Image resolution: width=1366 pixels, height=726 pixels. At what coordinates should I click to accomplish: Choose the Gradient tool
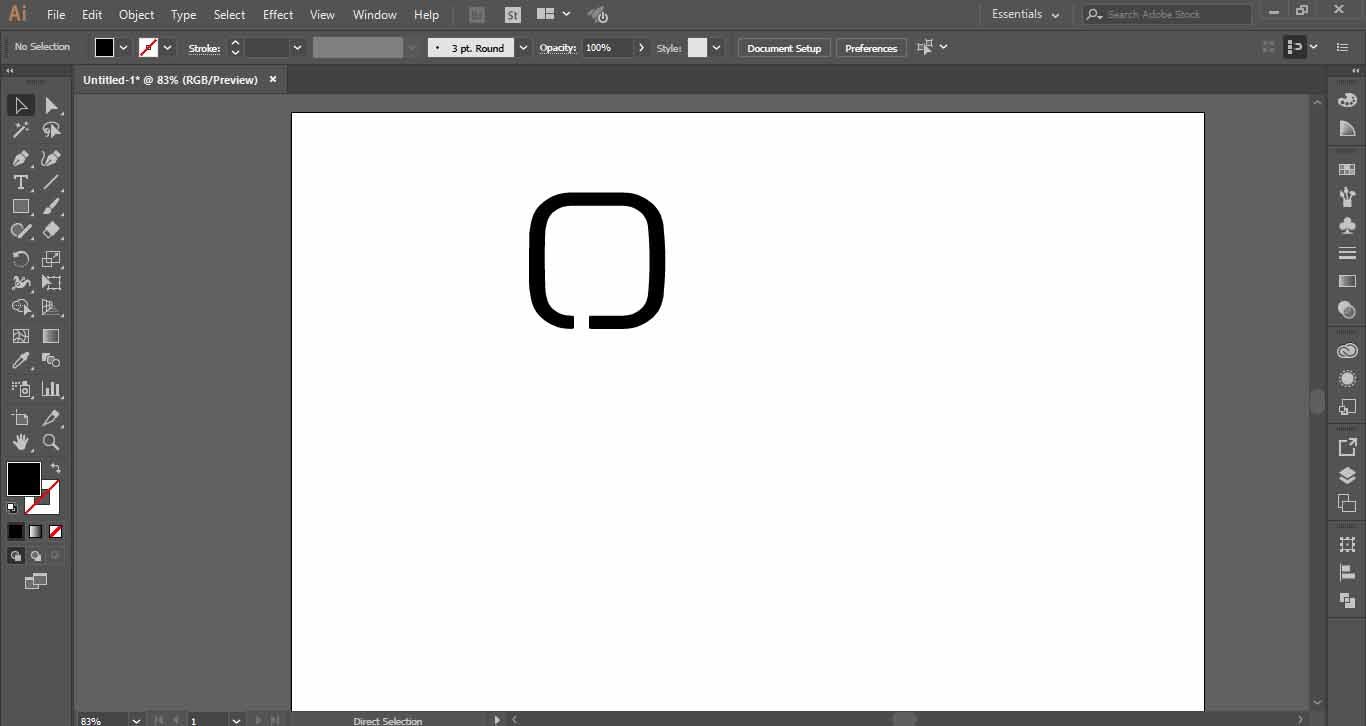[x=51, y=336]
